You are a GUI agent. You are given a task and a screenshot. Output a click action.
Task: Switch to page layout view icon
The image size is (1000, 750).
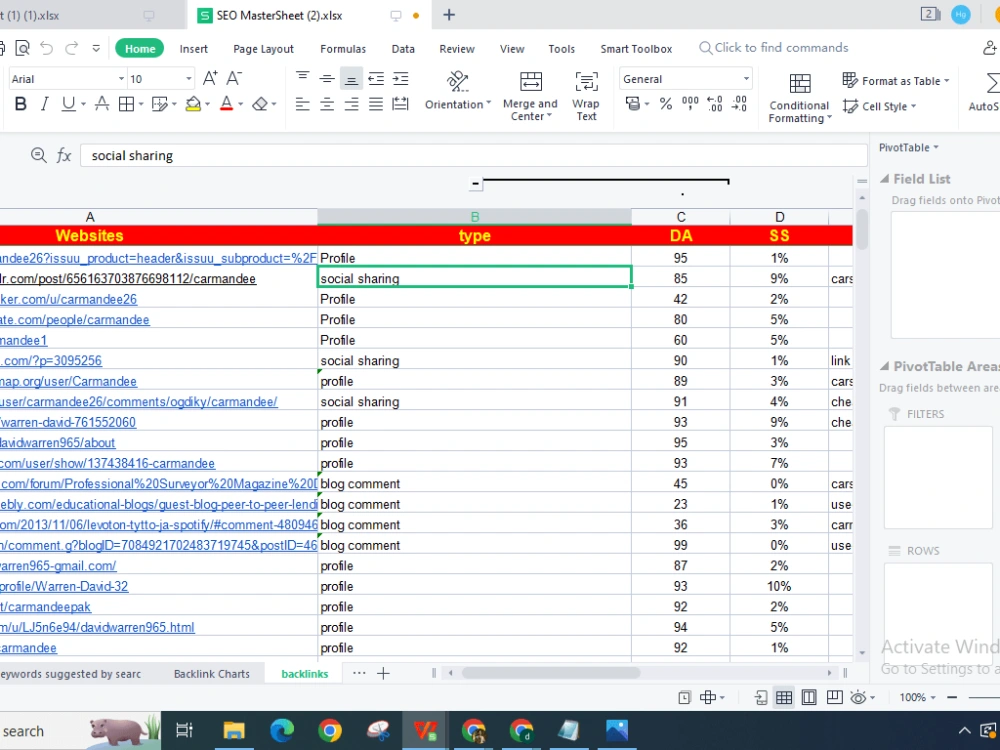point(809,698)
